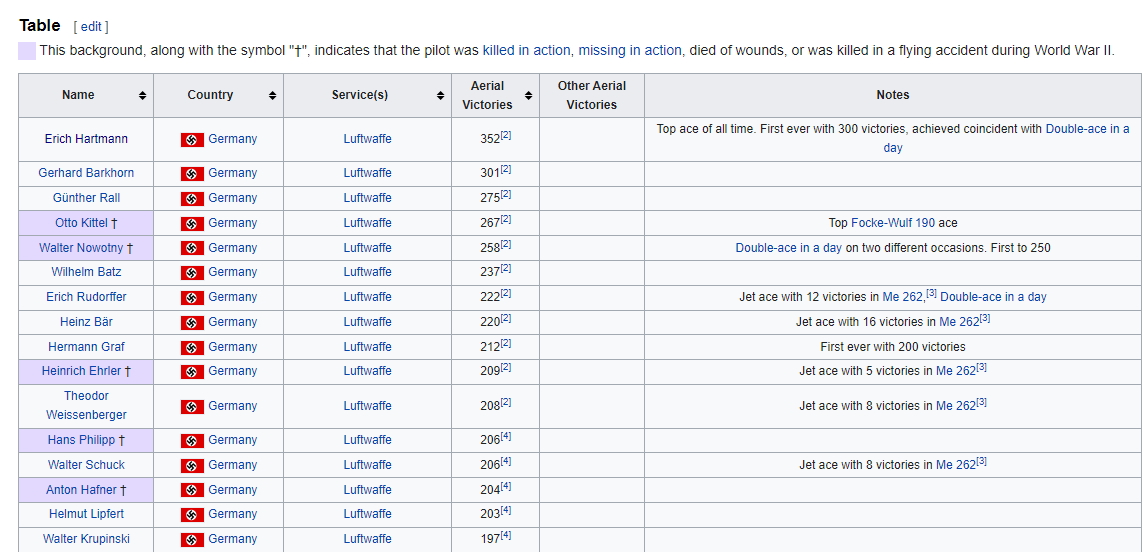Open Erich Hartmann's article
The image size is (1143, 552).
[x=86, y=139]
